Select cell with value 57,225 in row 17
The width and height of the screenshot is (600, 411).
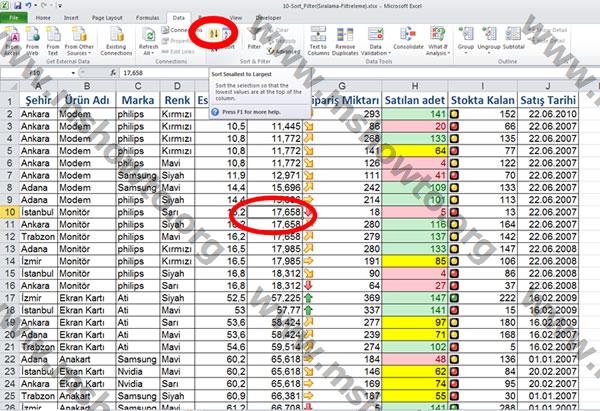click(x=275, y=298)
